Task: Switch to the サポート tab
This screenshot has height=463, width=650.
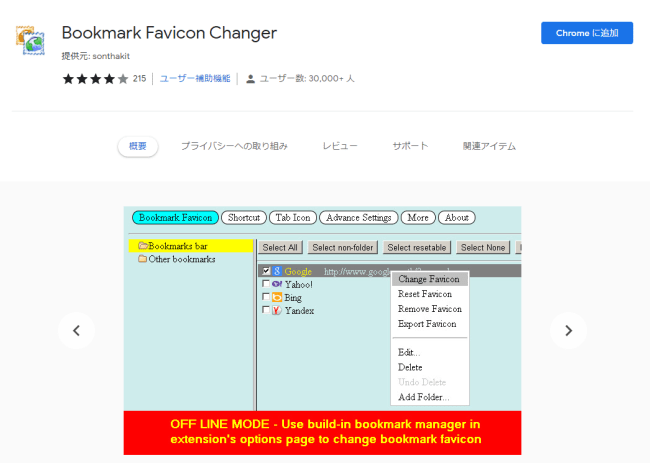Action: pyautogui.click(x=410, y=146)
